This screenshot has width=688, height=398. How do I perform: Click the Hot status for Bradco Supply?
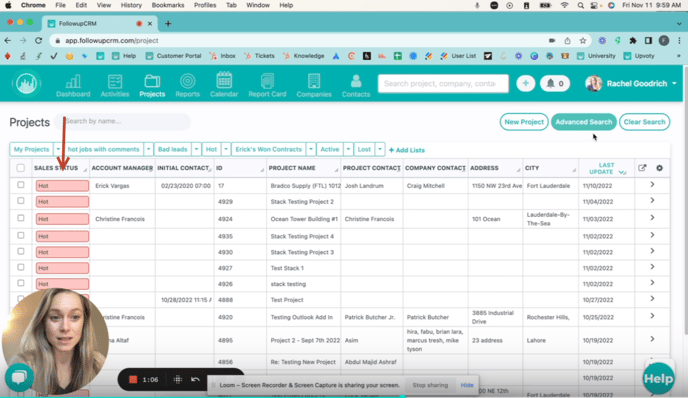pyautogui.click(x=62, y=186)
